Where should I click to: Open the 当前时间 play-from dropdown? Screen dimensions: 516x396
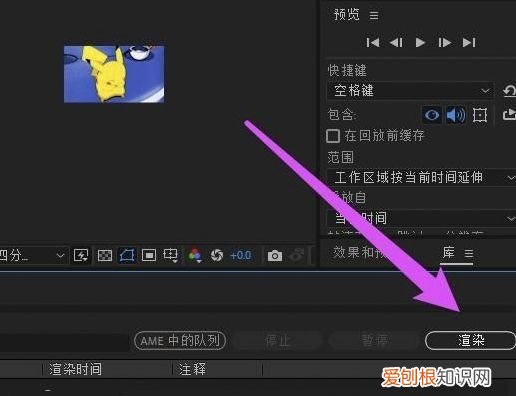tap(421, 218)
